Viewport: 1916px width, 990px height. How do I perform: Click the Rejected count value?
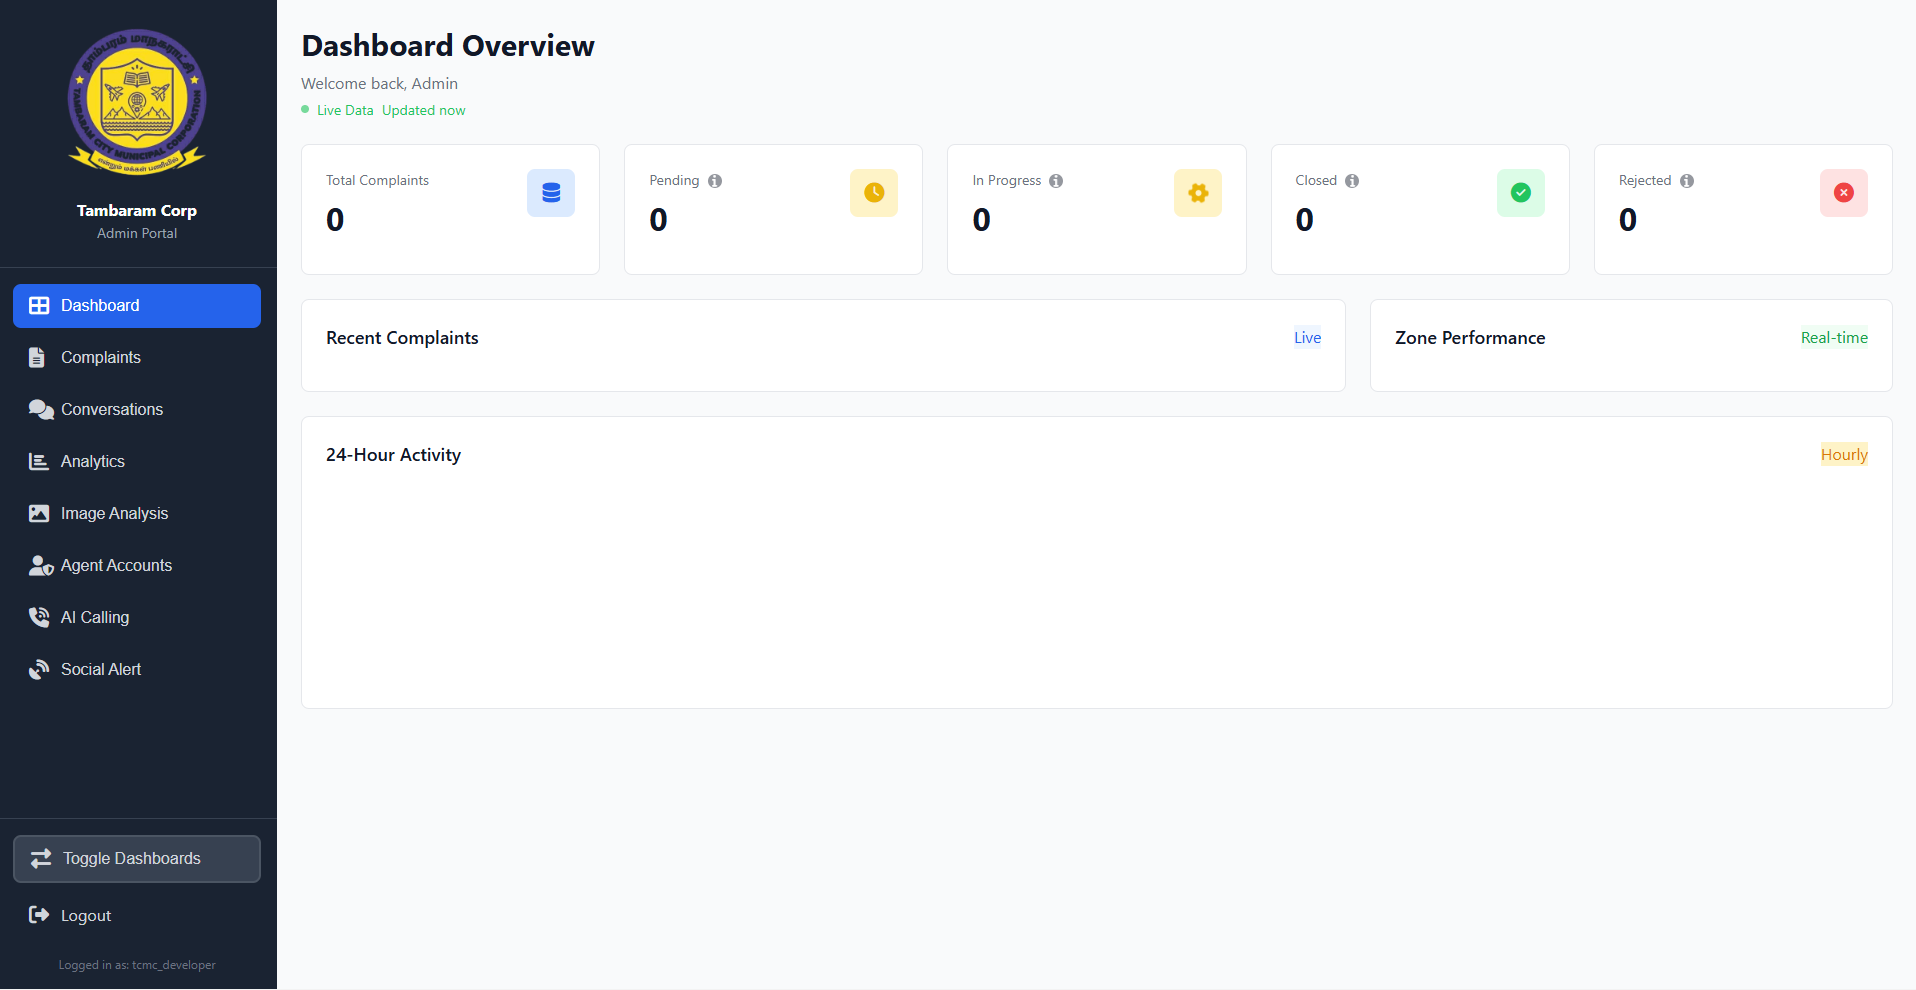pos(1628,220)
